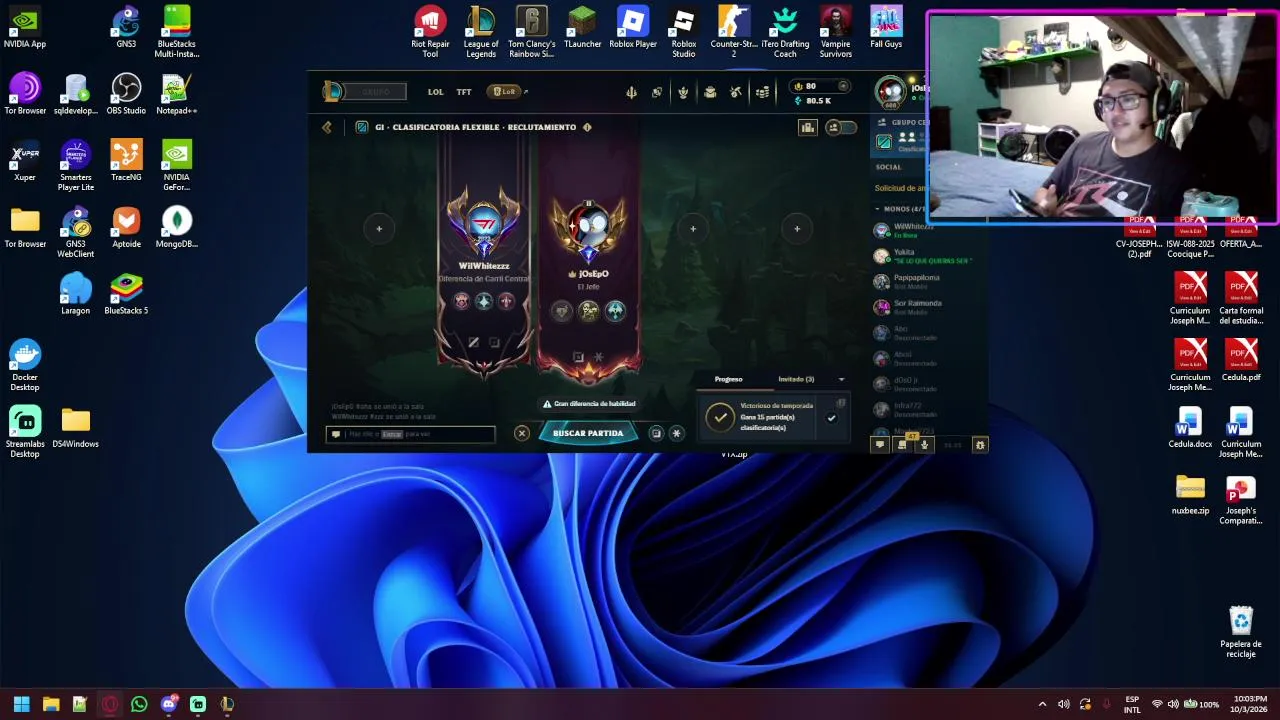Open the loot chest icon
This screenshot has width=1280, height=720.
[710, 92]
